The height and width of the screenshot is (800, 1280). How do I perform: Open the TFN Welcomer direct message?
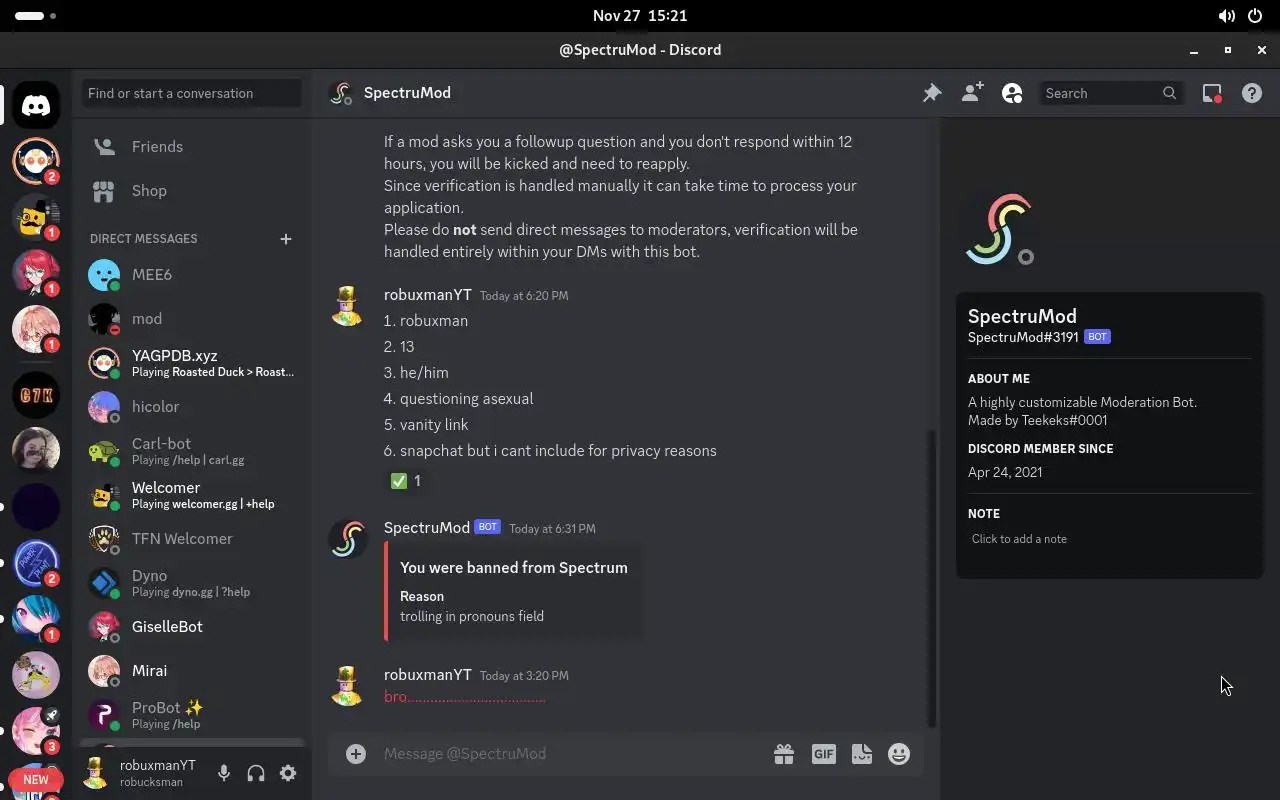tap(192, 539)
